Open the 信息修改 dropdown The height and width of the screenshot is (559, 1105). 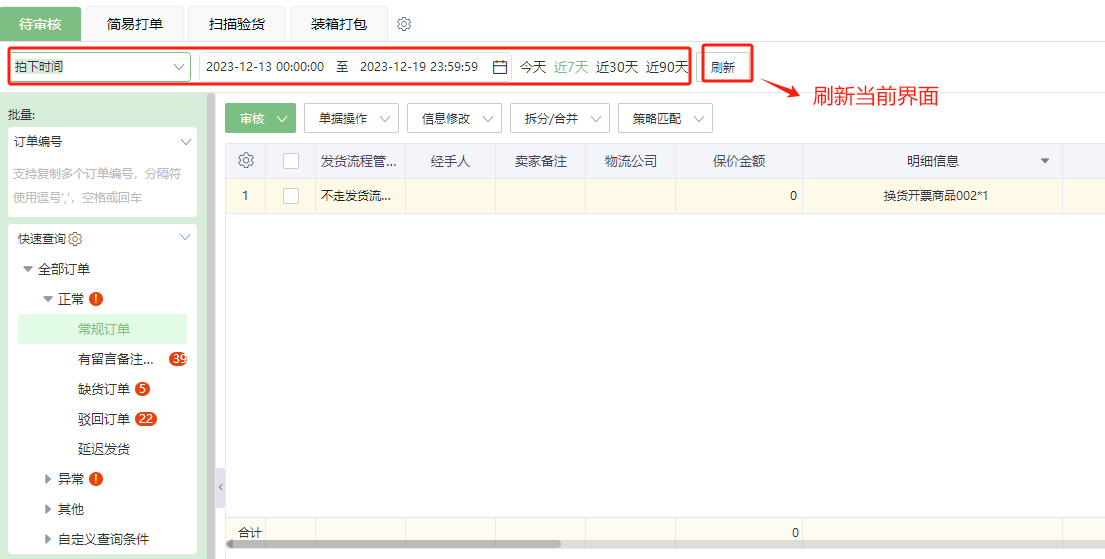pyautogui.click(x=454, y=118)
